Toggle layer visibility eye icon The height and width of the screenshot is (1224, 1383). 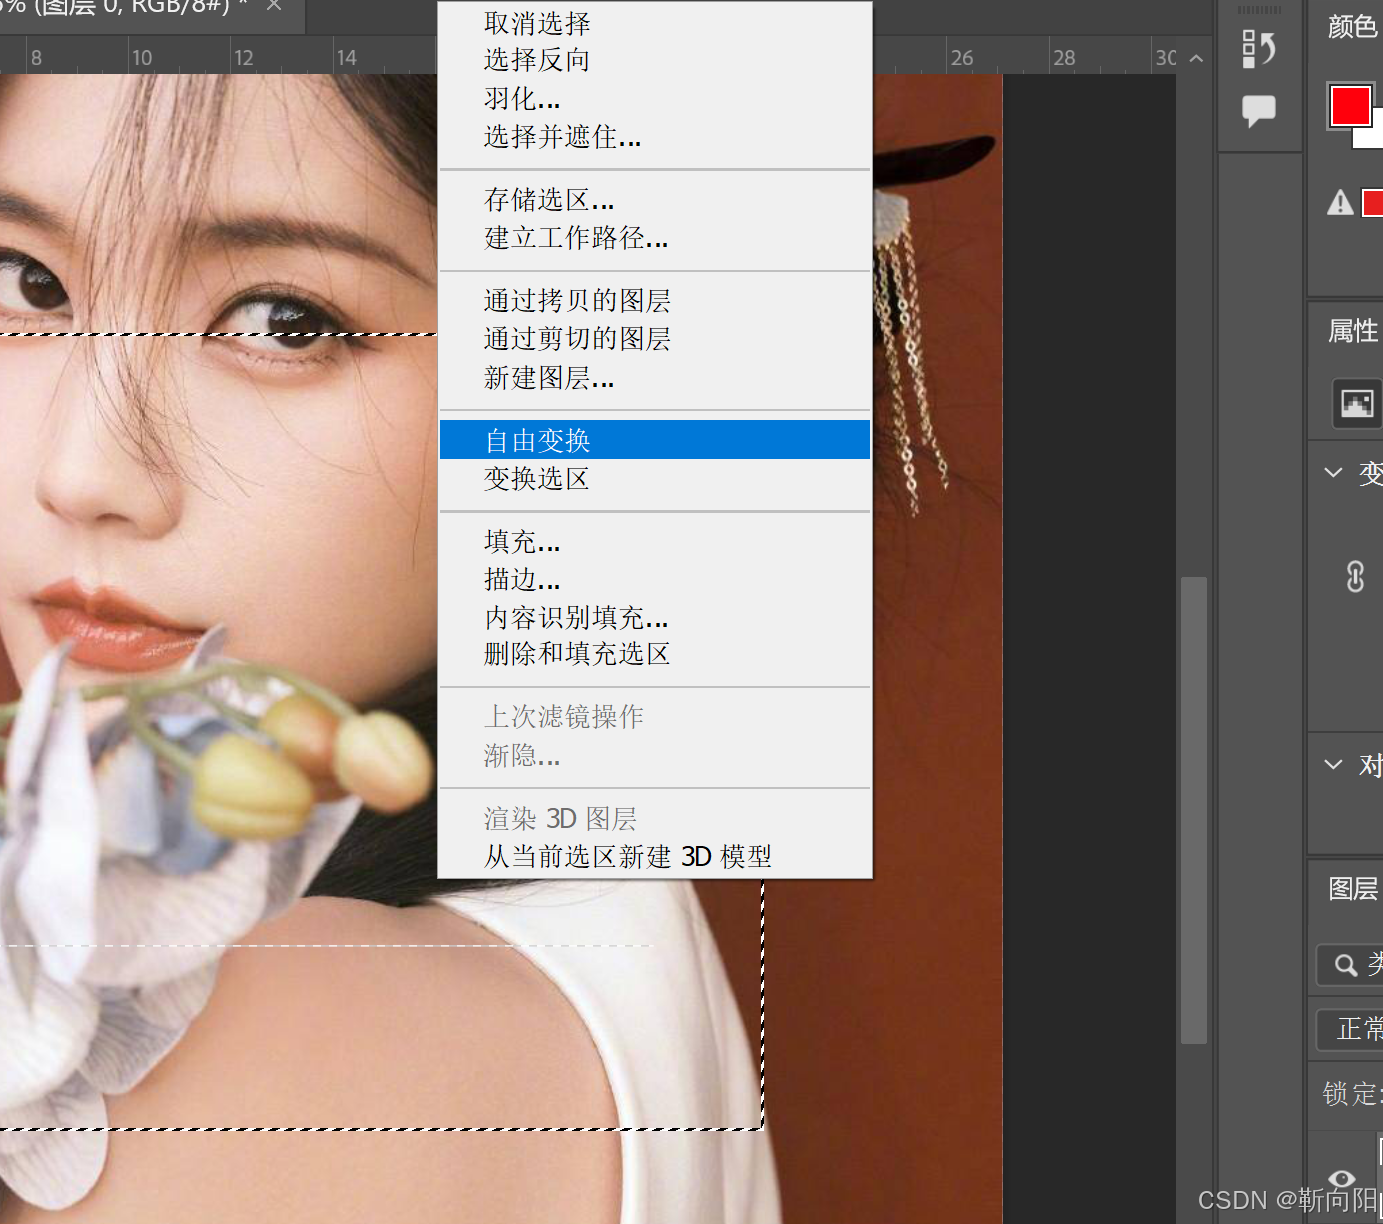tap(1342, 1178)
